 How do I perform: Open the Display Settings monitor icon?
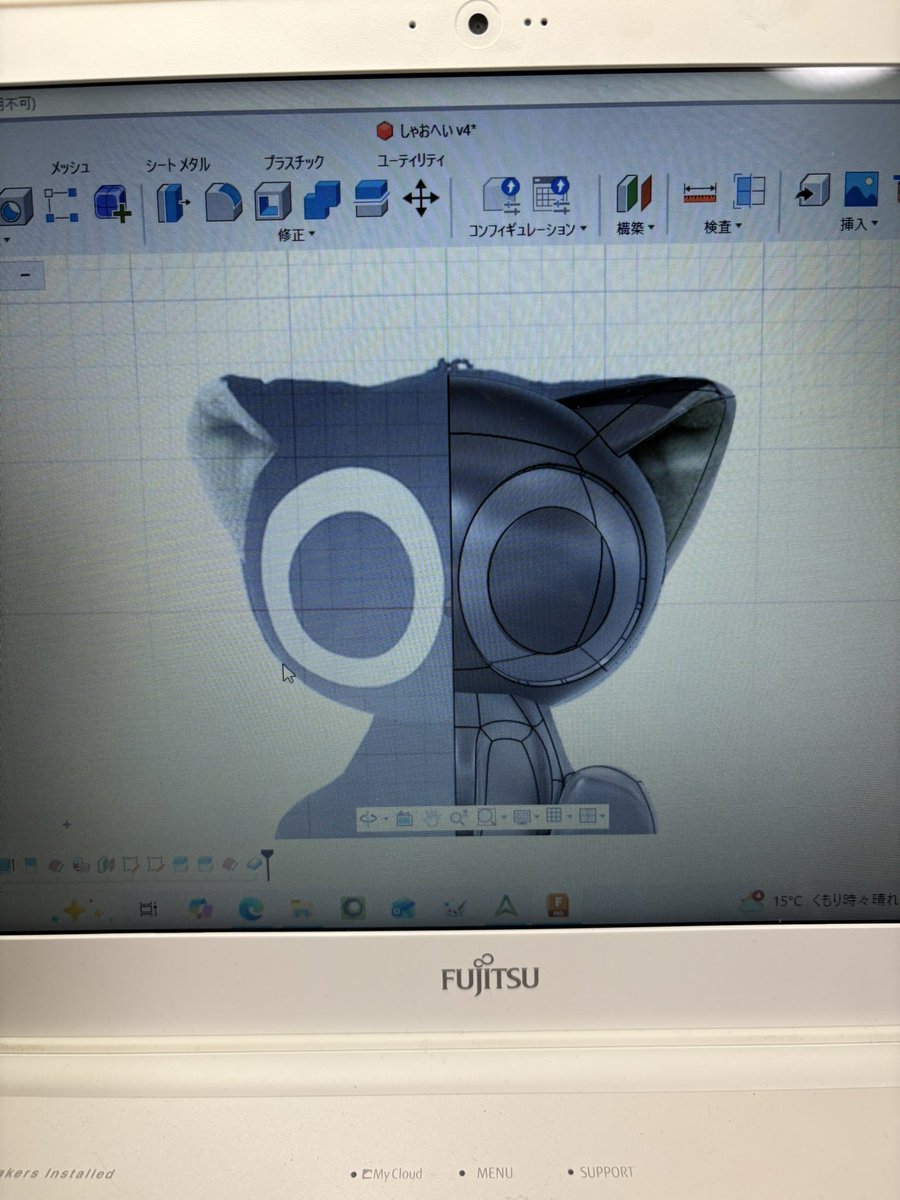click(x=522, y=818)
